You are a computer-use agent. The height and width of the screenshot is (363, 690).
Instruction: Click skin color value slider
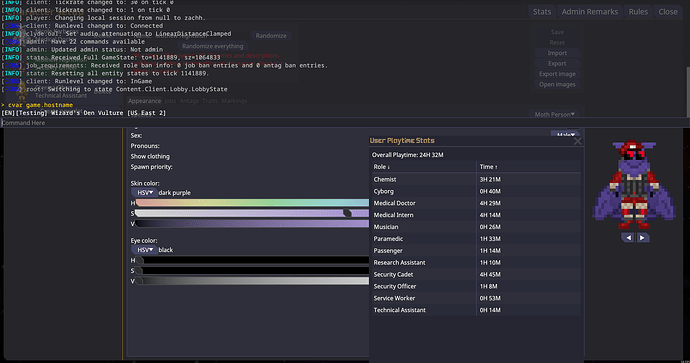(252, 224)
